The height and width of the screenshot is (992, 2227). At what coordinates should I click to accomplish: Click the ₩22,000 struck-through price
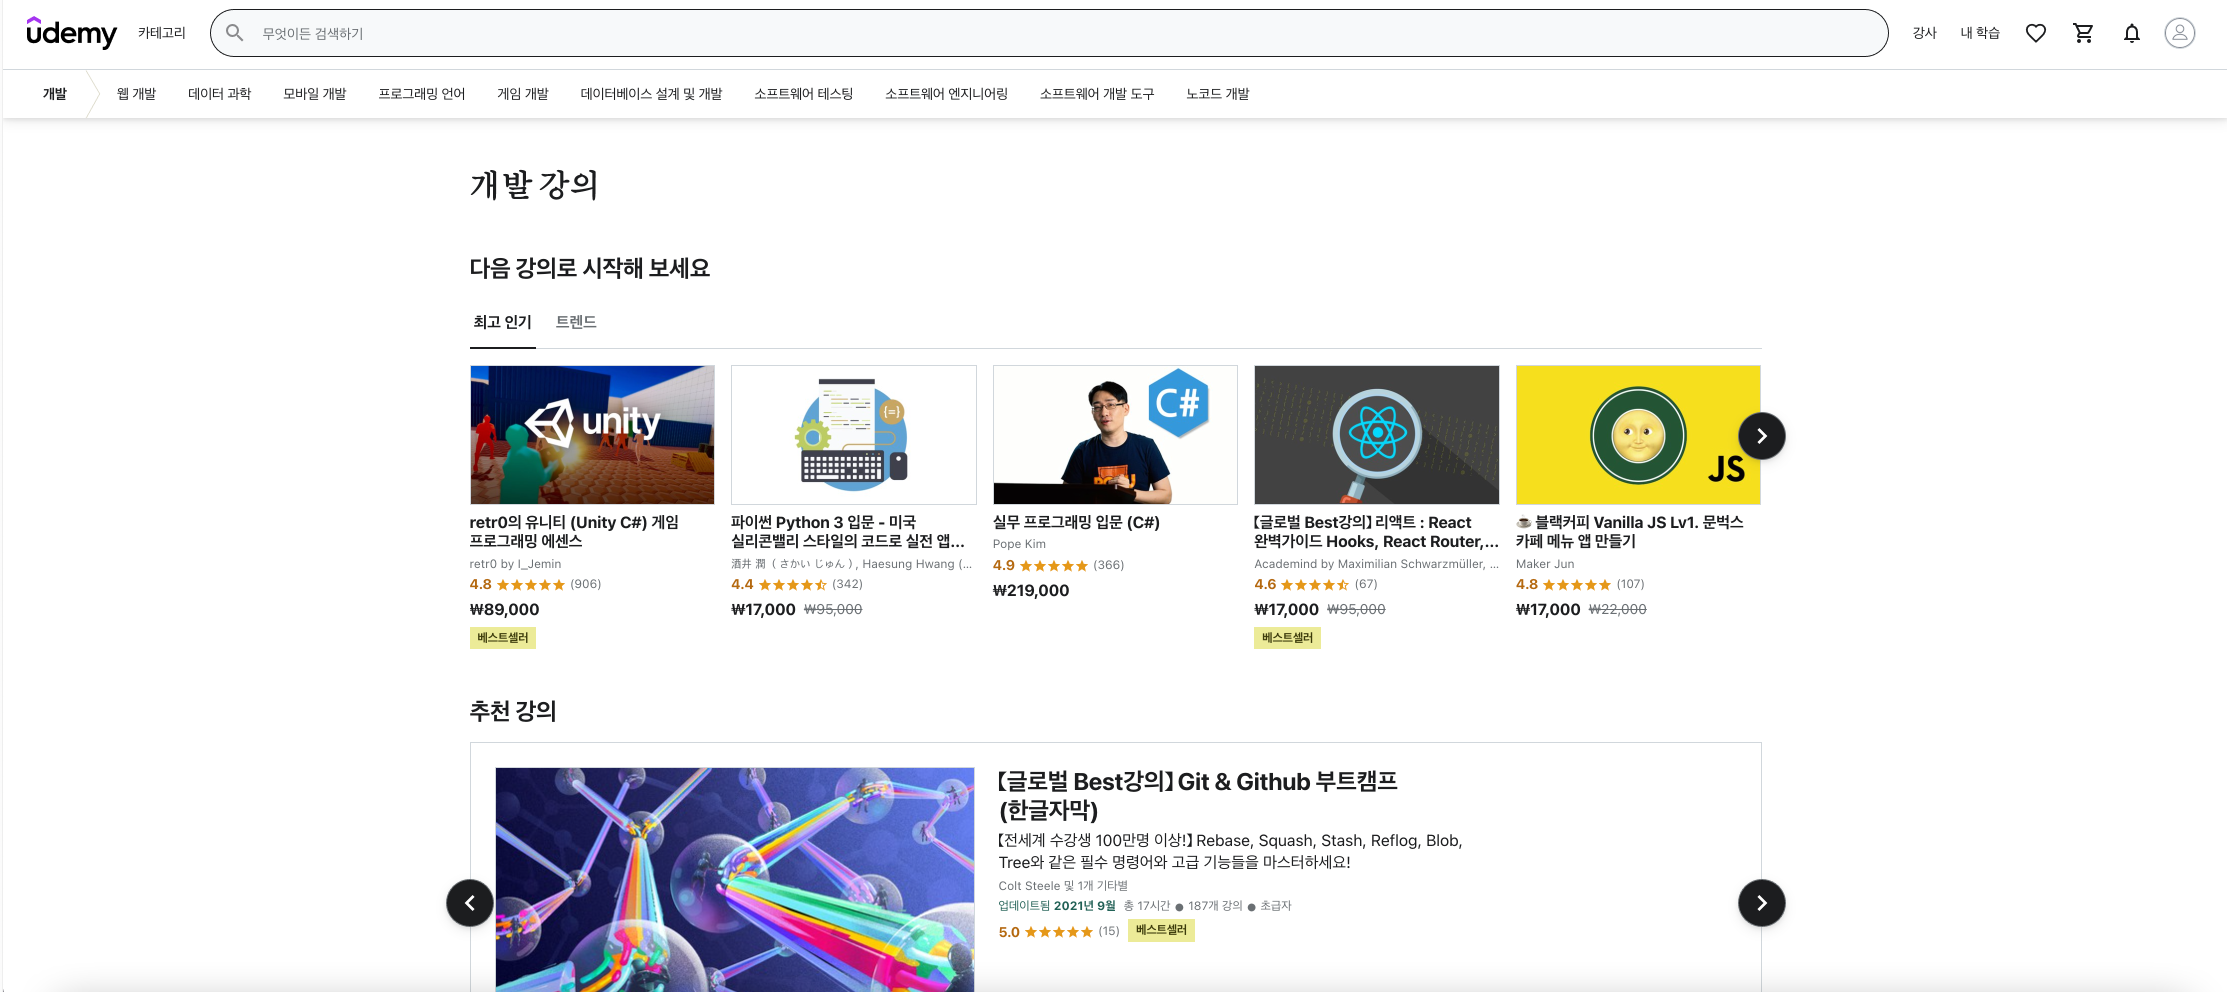[1617, 610]
